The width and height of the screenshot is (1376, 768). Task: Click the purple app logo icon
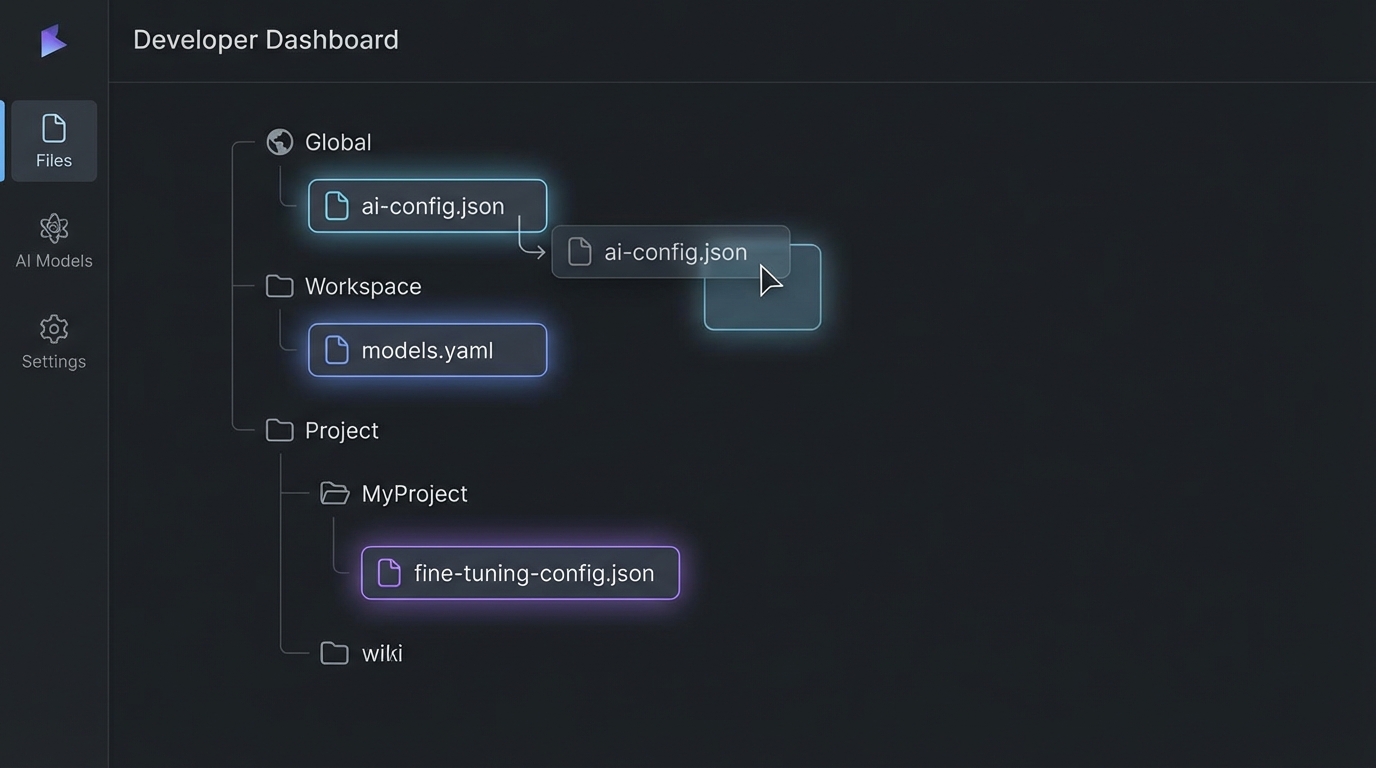(x=53, y=41)
